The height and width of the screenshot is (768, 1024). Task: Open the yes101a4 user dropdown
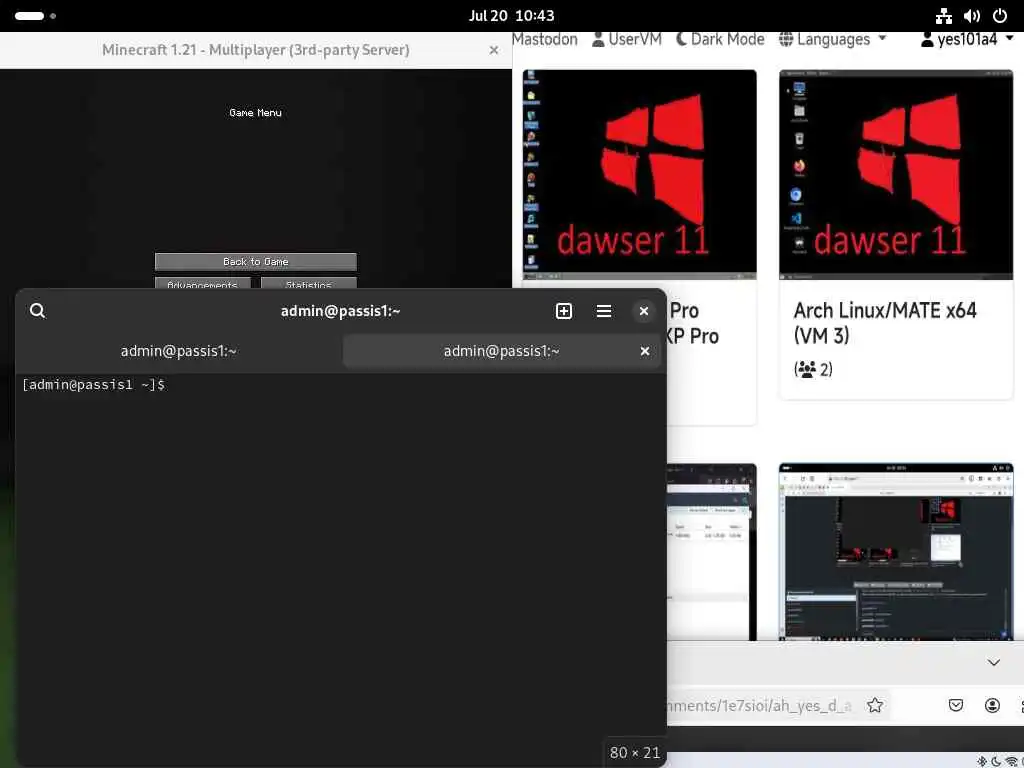(967, 39)
